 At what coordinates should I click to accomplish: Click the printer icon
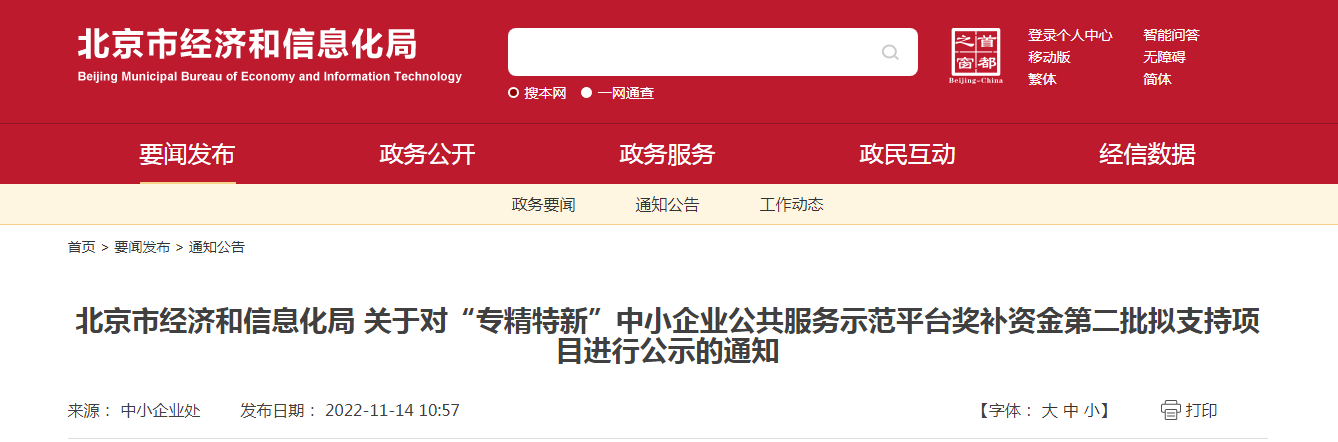pyautogui.click(x=1170, y=410)
